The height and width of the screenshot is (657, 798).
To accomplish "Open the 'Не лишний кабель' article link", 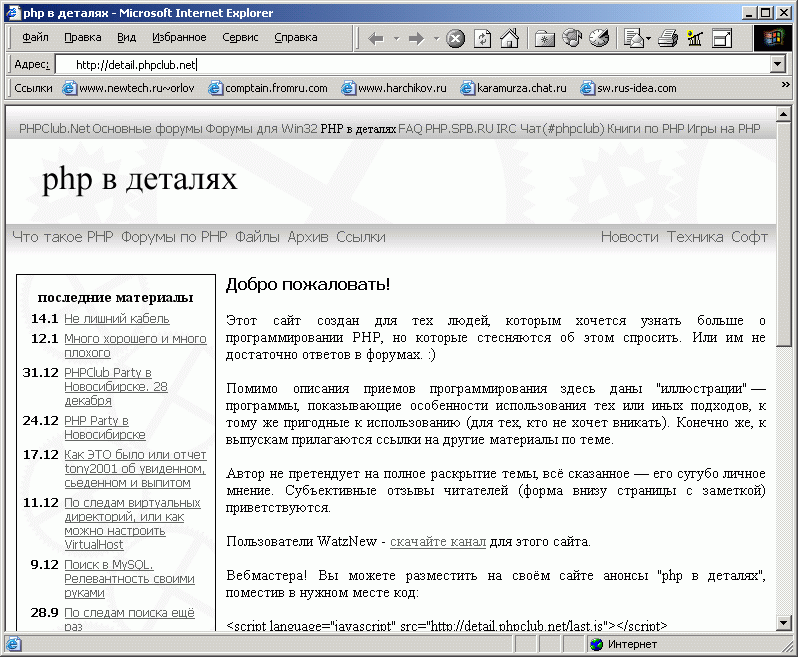I will (117, 319).
